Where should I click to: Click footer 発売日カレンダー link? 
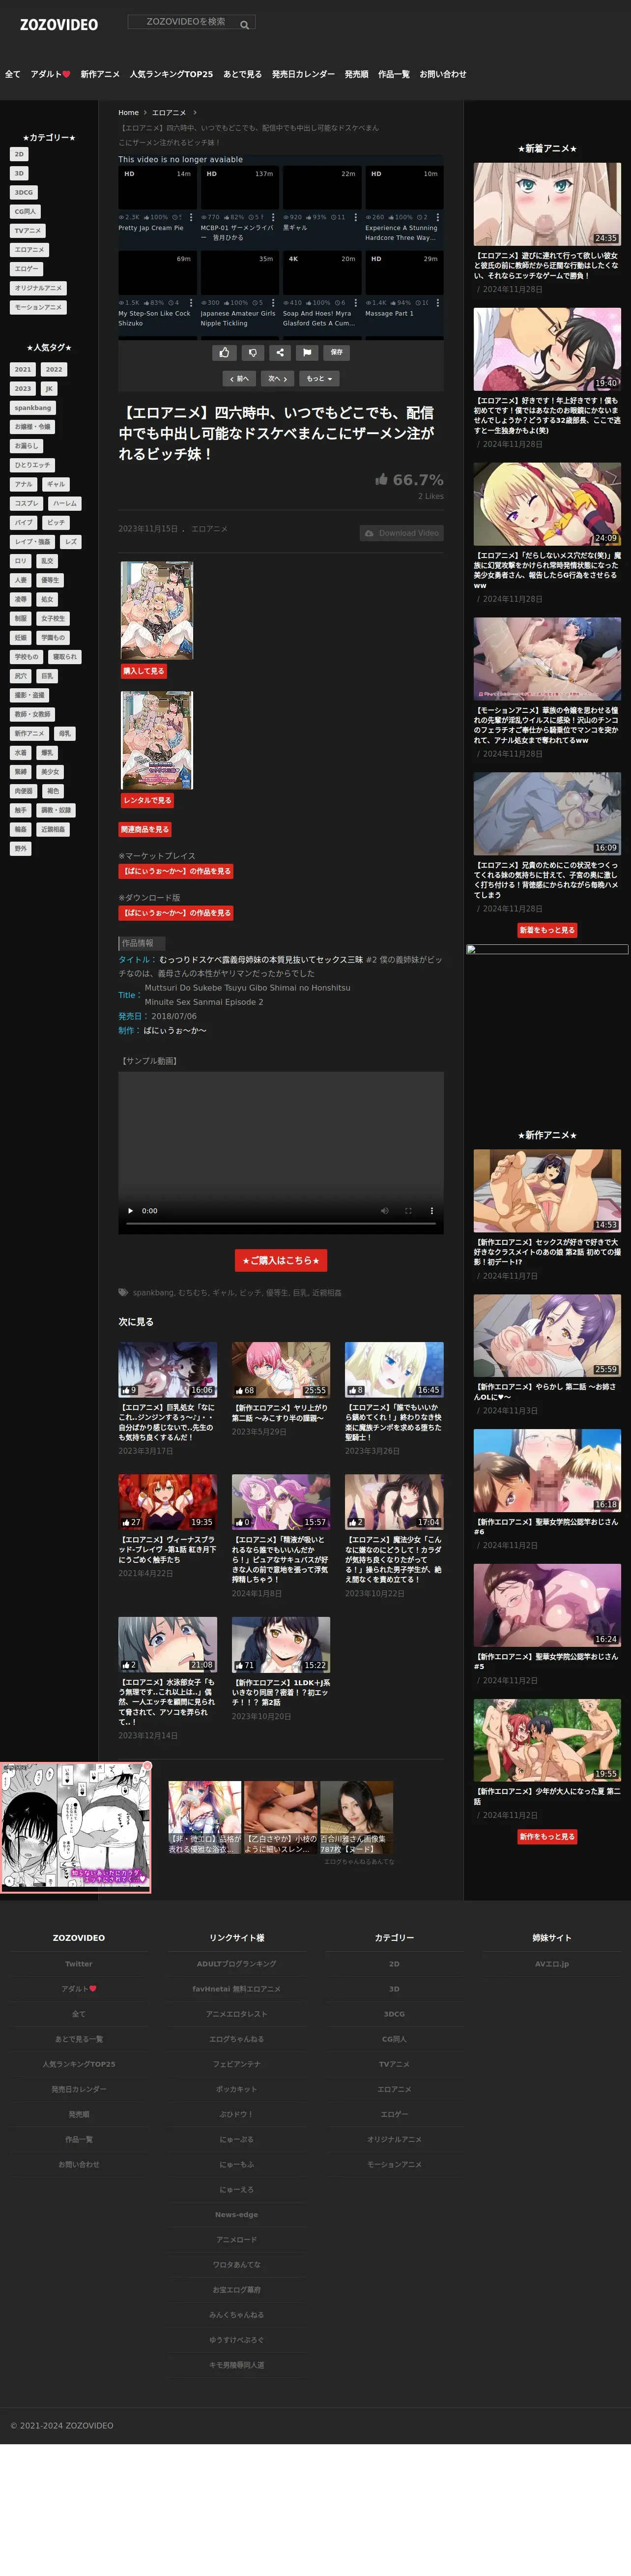click(79, 2089)
